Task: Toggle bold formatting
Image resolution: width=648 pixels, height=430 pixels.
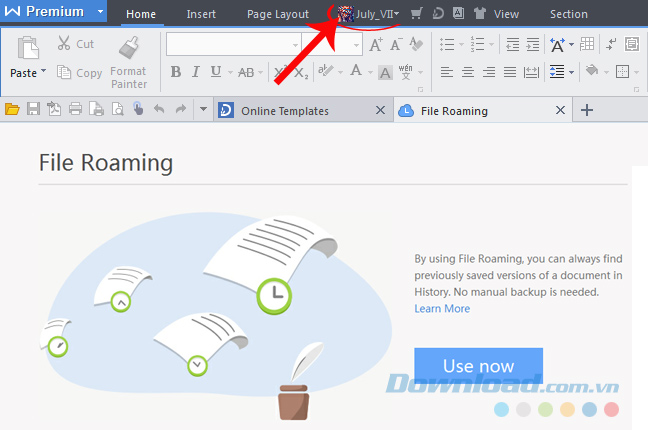Action: pos(176,72)
